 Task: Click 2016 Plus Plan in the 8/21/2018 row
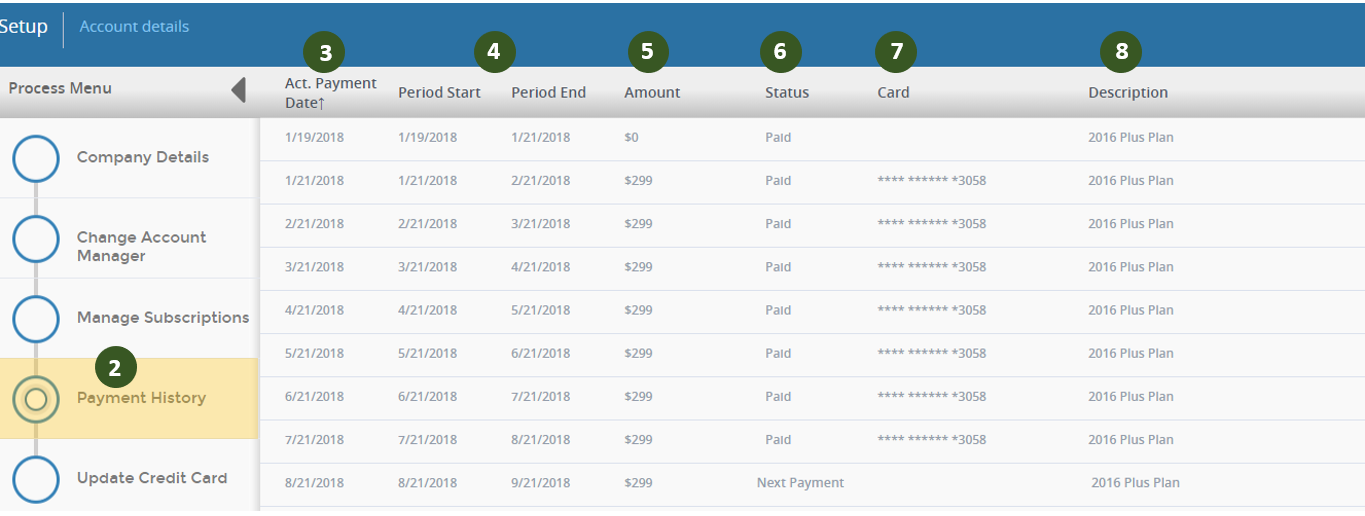pyautogui.click(x=1135, y=483)
